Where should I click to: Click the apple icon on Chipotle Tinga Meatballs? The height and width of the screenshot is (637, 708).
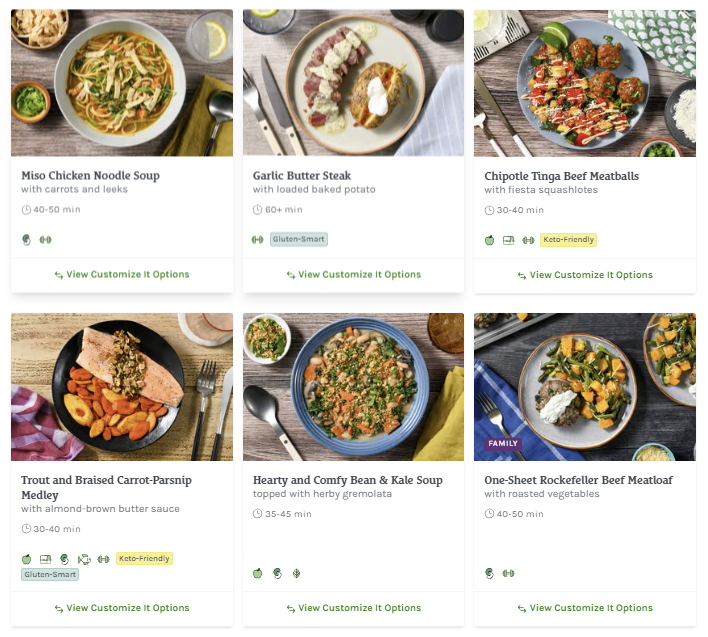click(x=490, y=240)
